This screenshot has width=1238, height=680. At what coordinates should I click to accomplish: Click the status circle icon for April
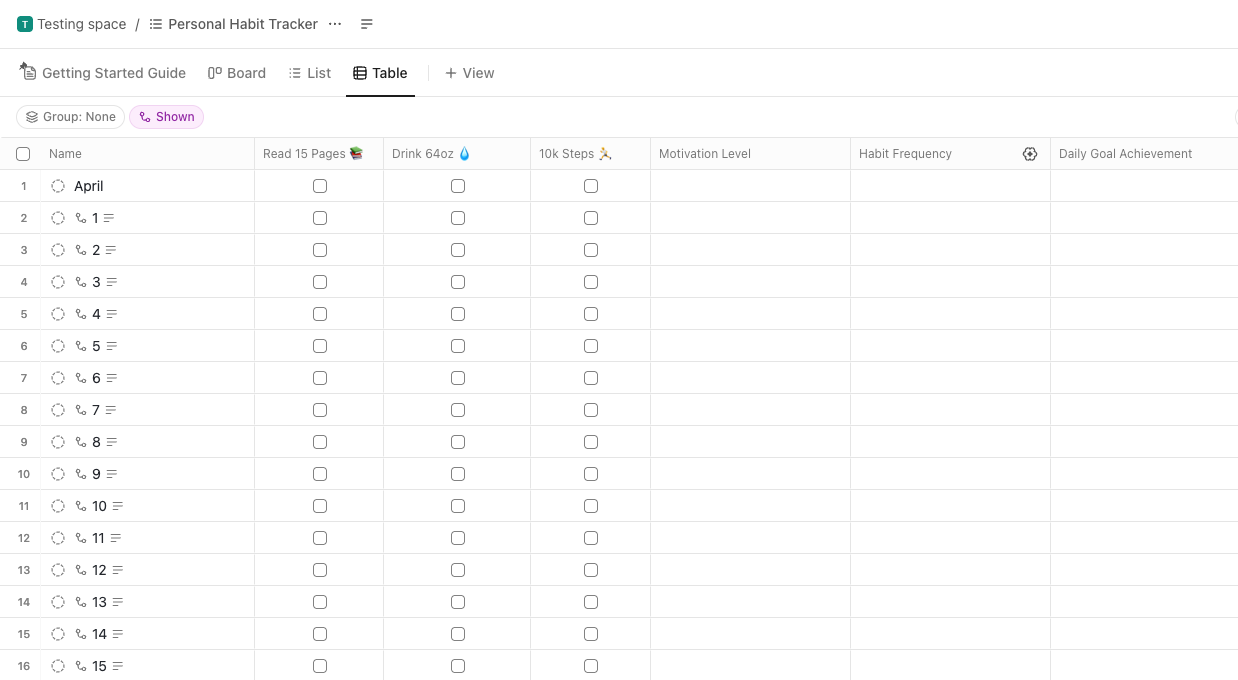(x=58, y=186)
